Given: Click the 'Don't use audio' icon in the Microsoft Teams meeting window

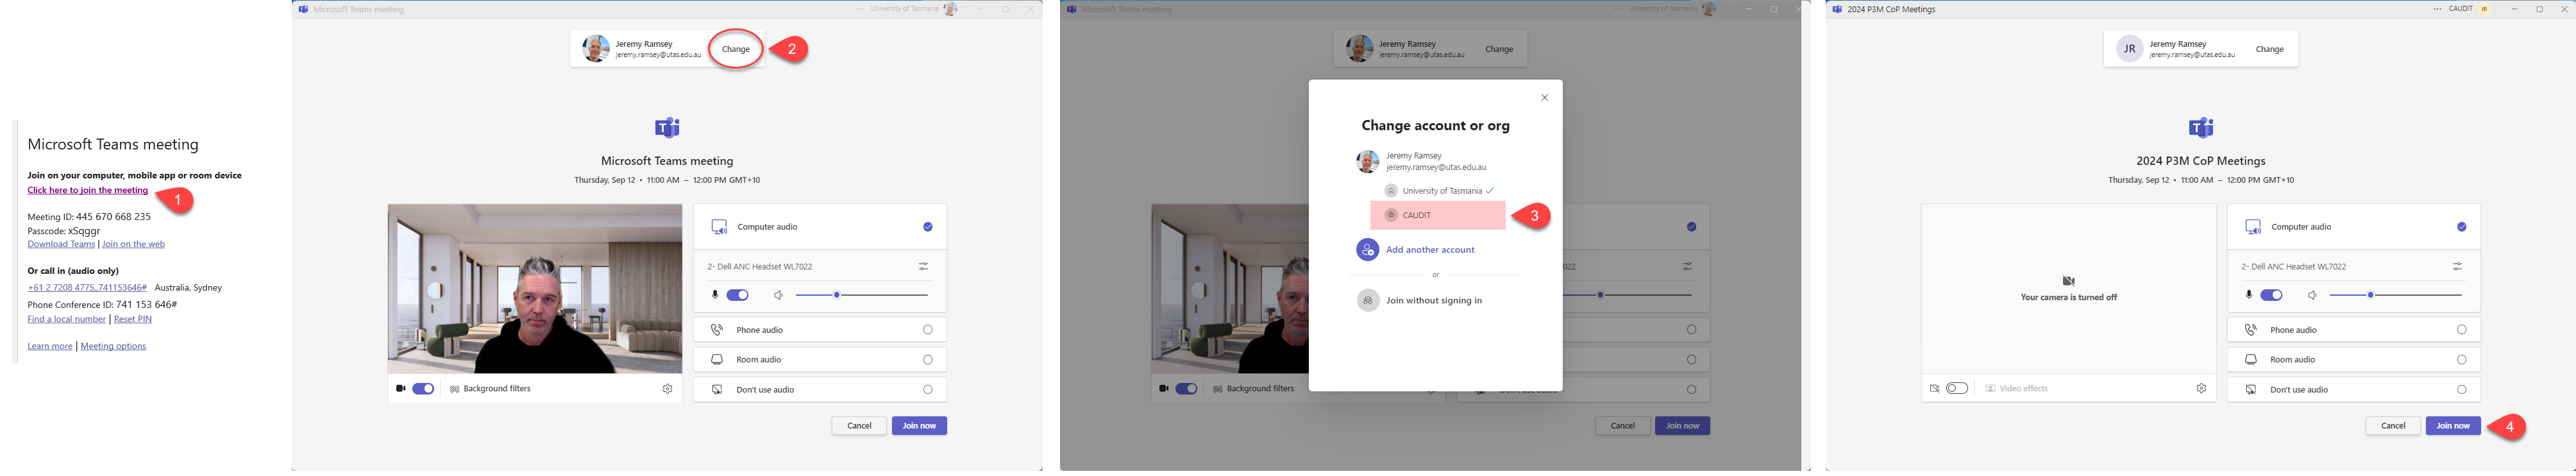Looking at the screenshot, I should pos(717,390).
